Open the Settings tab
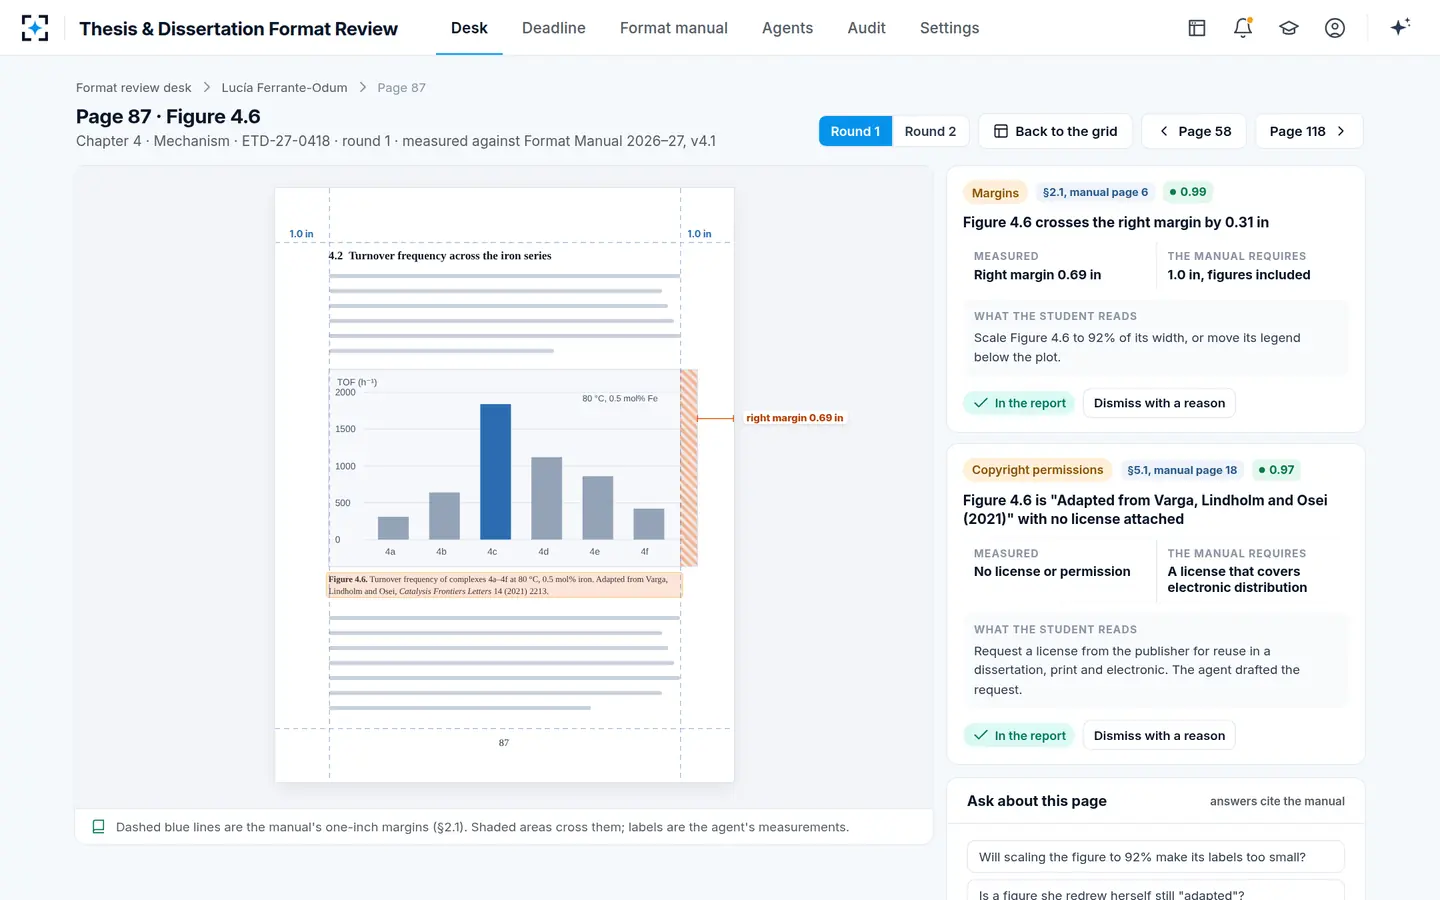This screenshot has width=1440, height=900. tap(949, 28)
